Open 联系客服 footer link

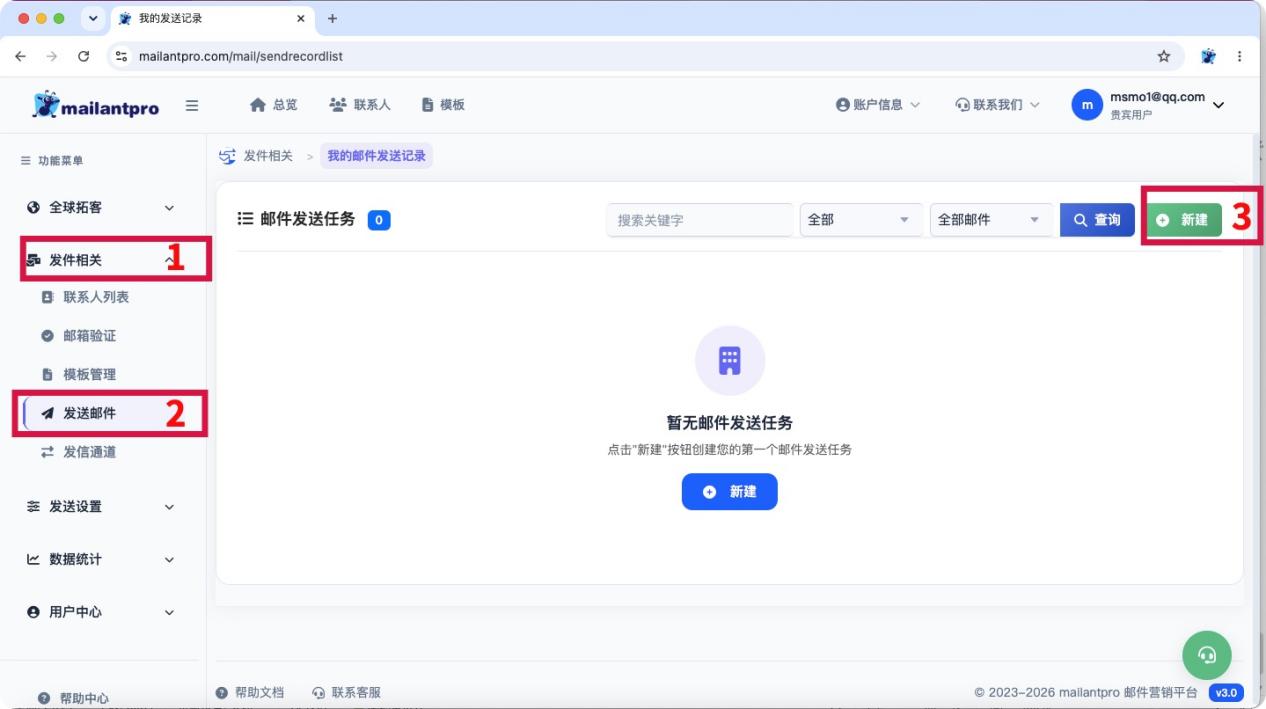[346, 692]
